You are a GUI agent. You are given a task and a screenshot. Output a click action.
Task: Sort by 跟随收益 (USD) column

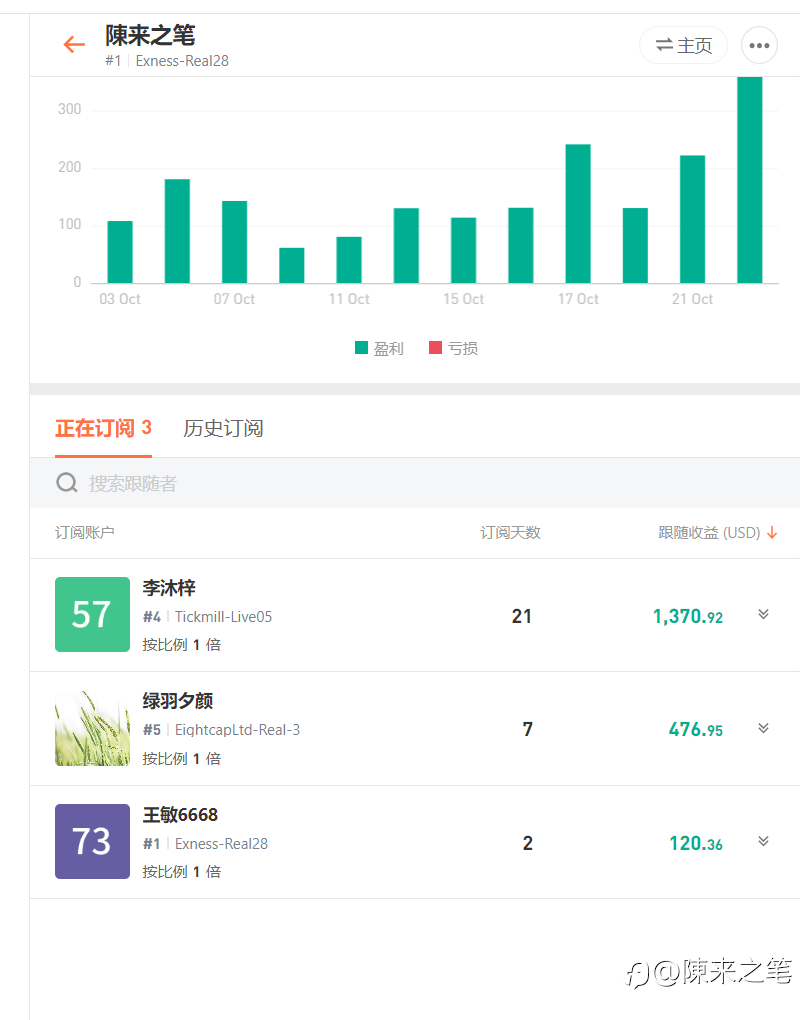[717, 533]
